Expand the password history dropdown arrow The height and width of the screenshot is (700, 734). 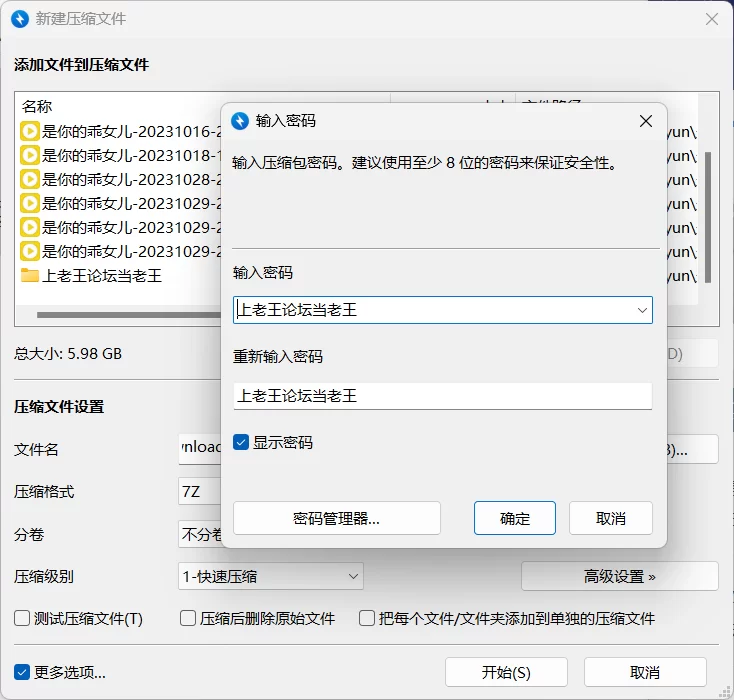click(642, 310)
